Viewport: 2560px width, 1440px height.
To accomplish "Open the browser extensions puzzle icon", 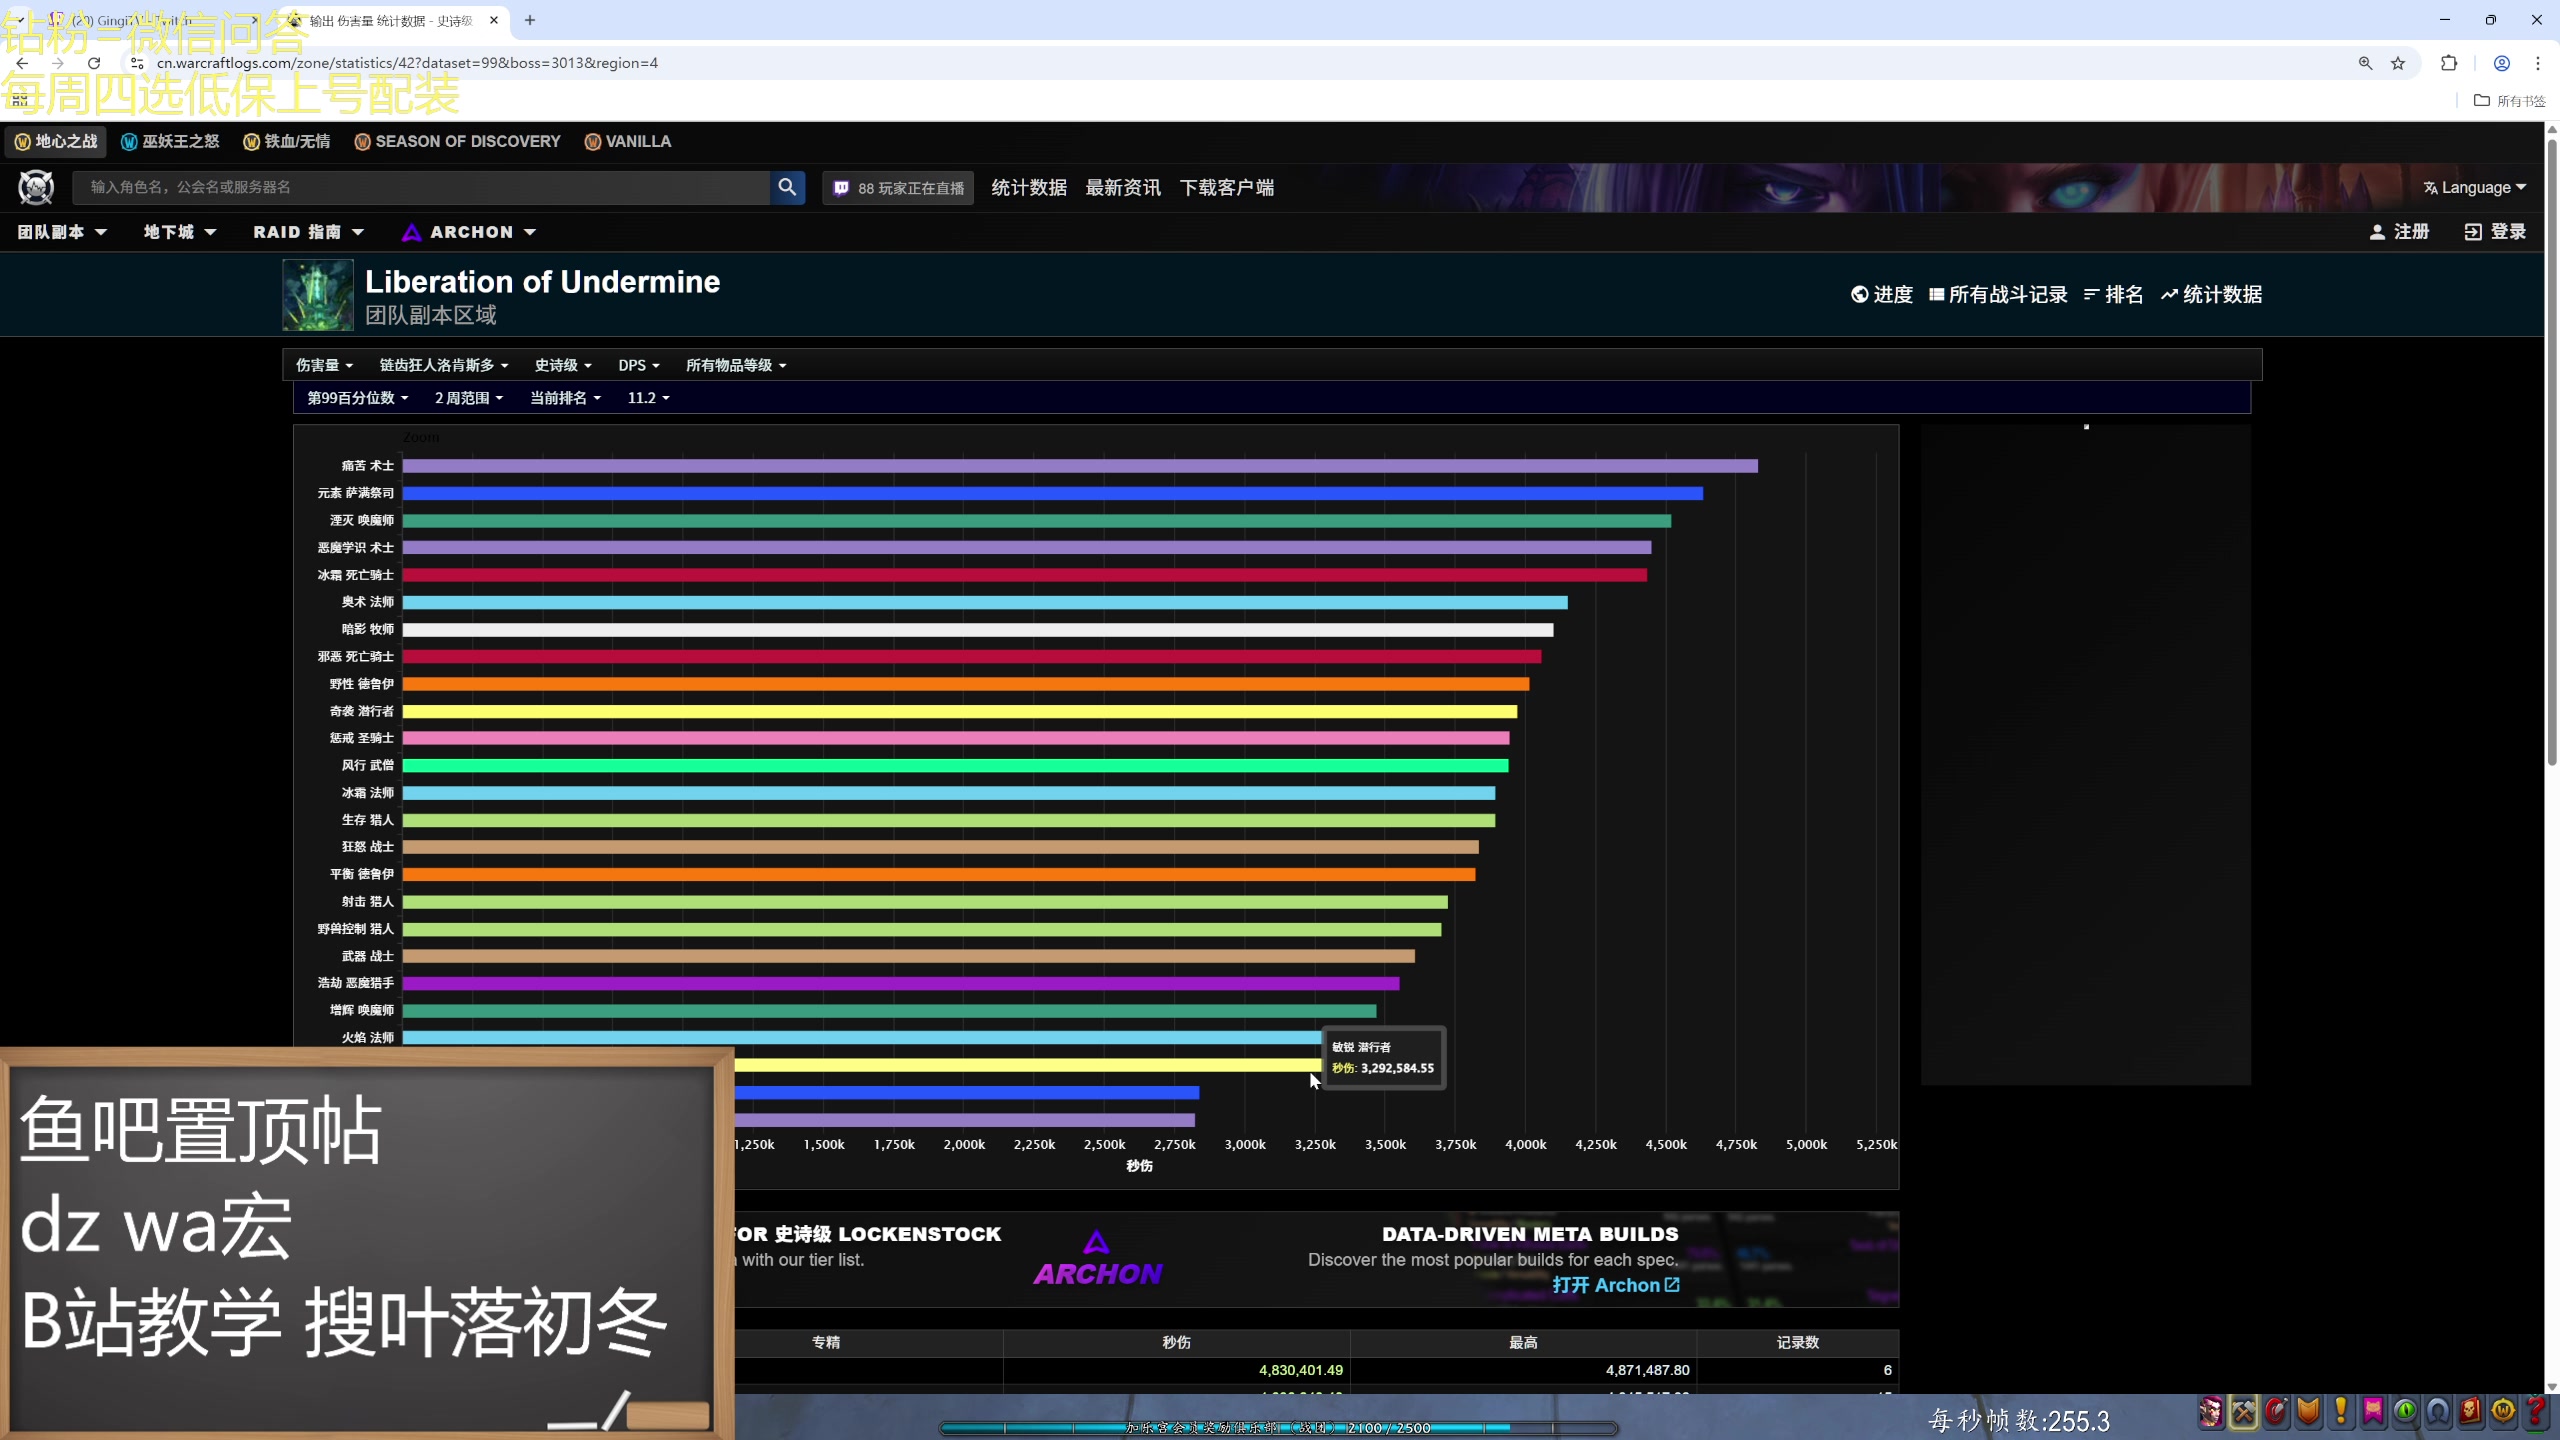I will pos(2449,63).
